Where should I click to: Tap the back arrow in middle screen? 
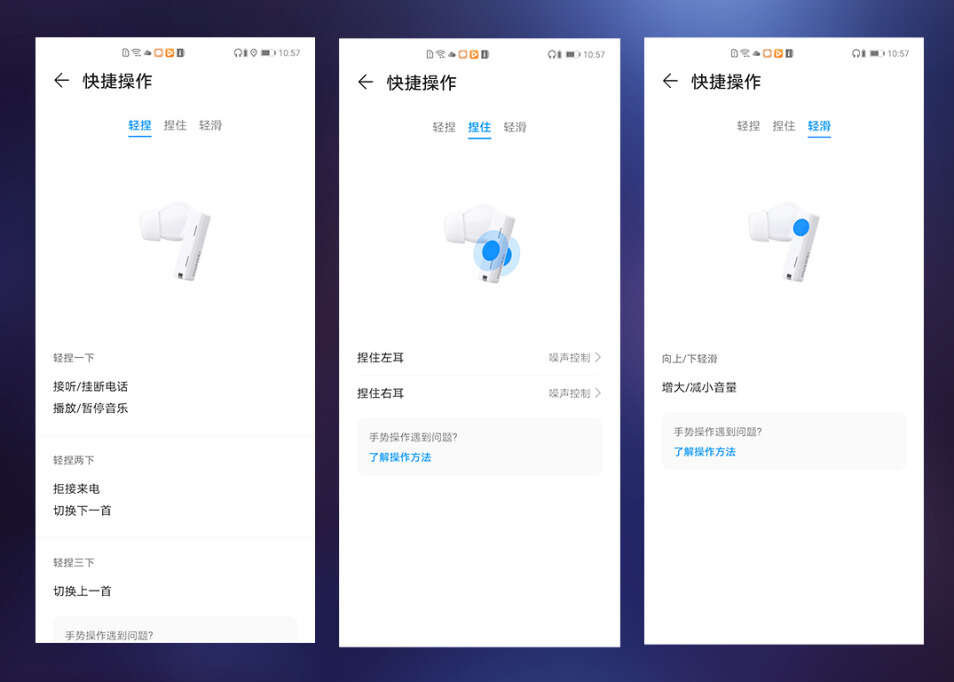[366, 82]
